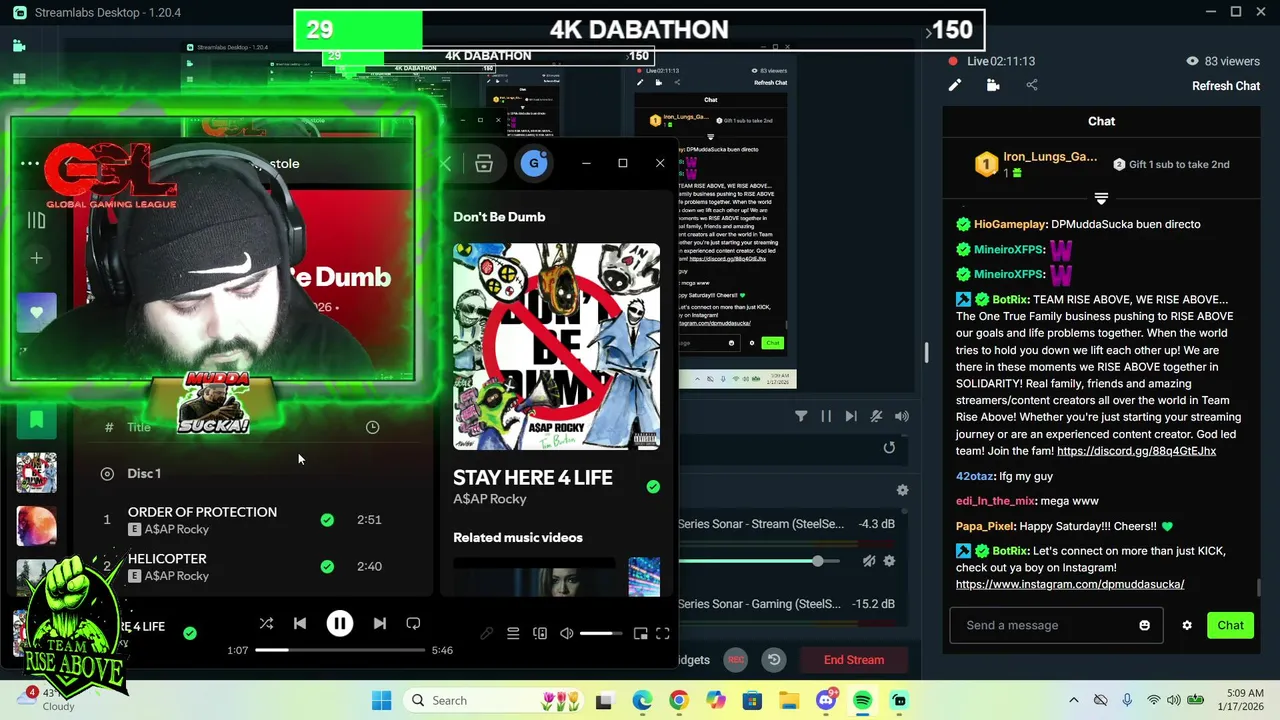Toggle Streamlabs REC recording button

coord(735,660)
